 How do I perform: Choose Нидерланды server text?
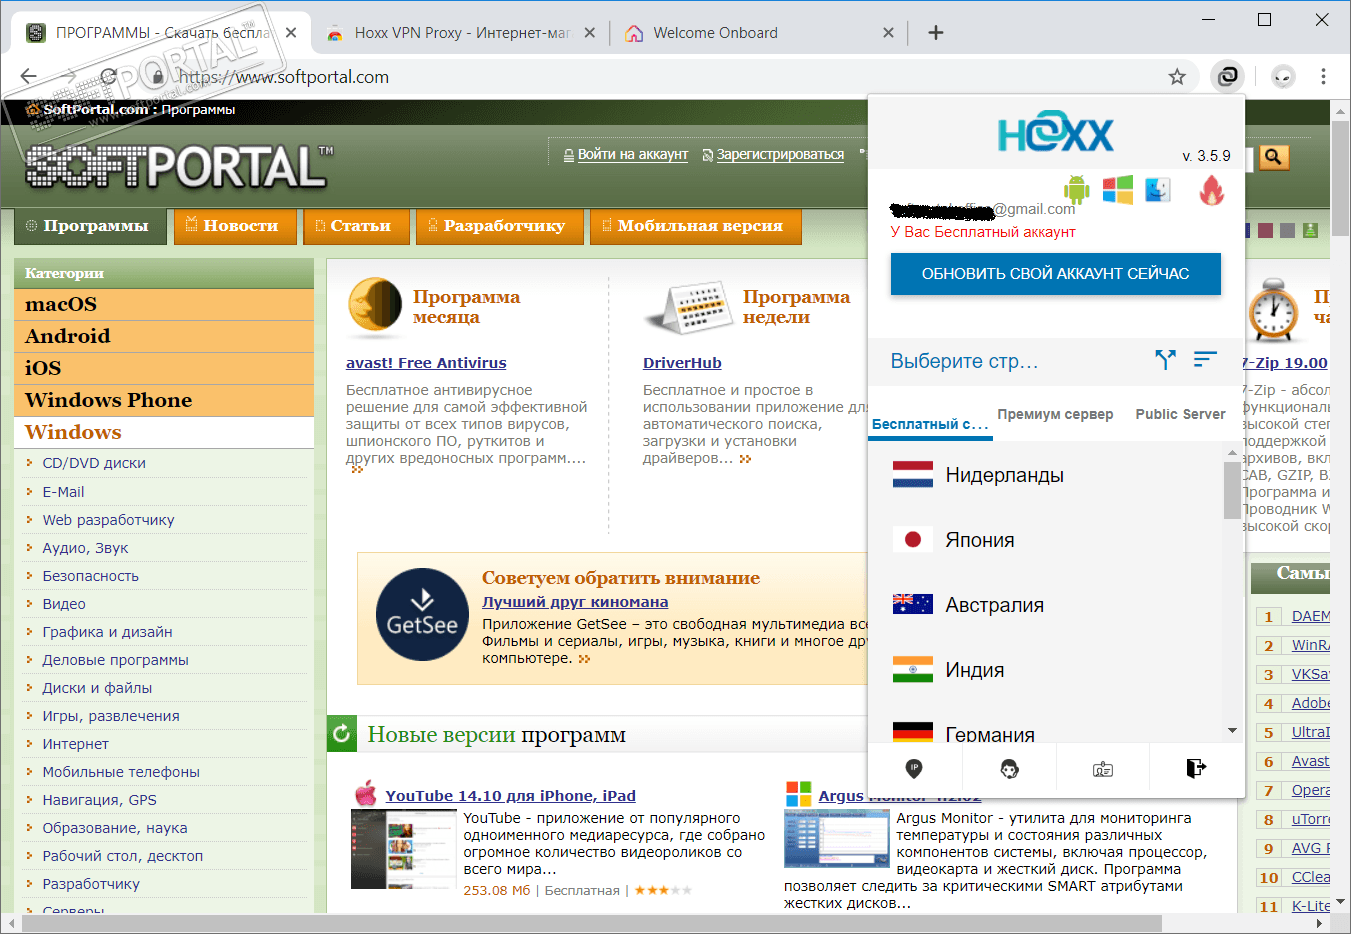pos(1005,475)
